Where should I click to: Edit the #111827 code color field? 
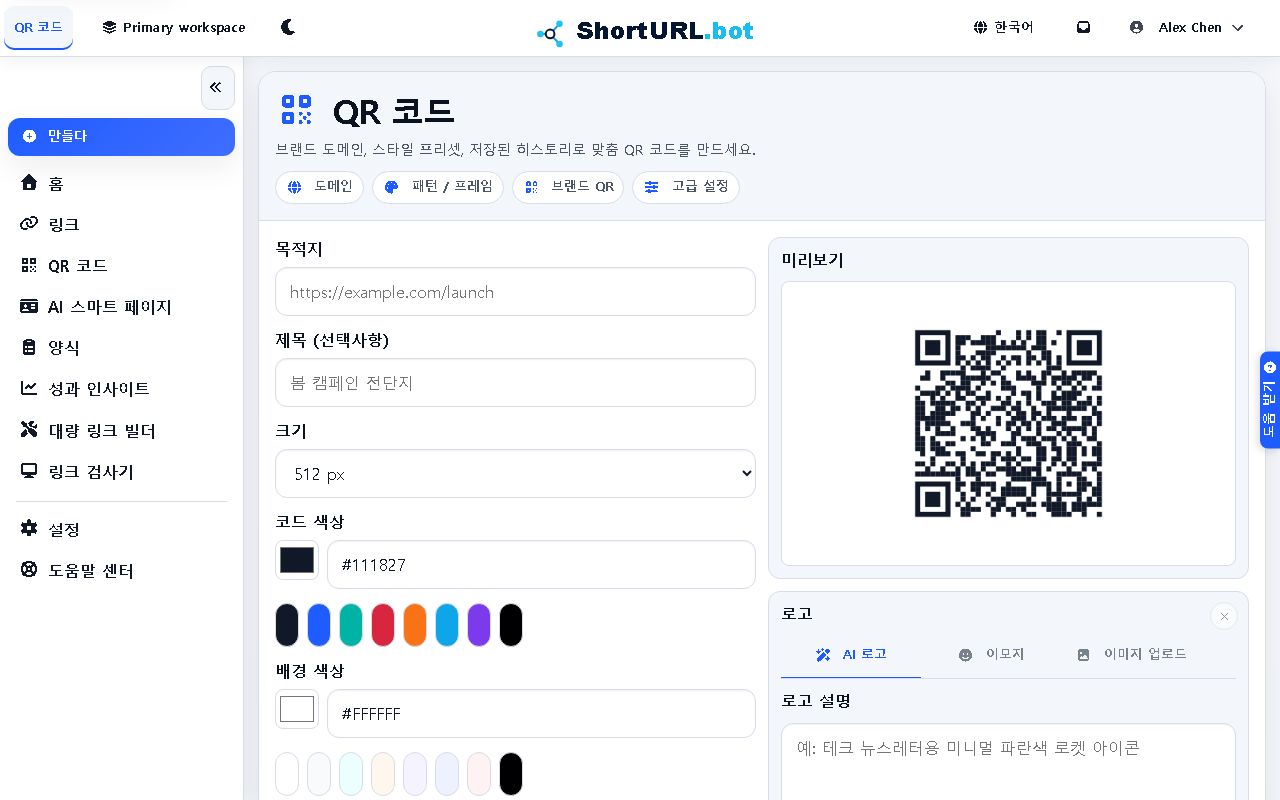coord(541,565)
